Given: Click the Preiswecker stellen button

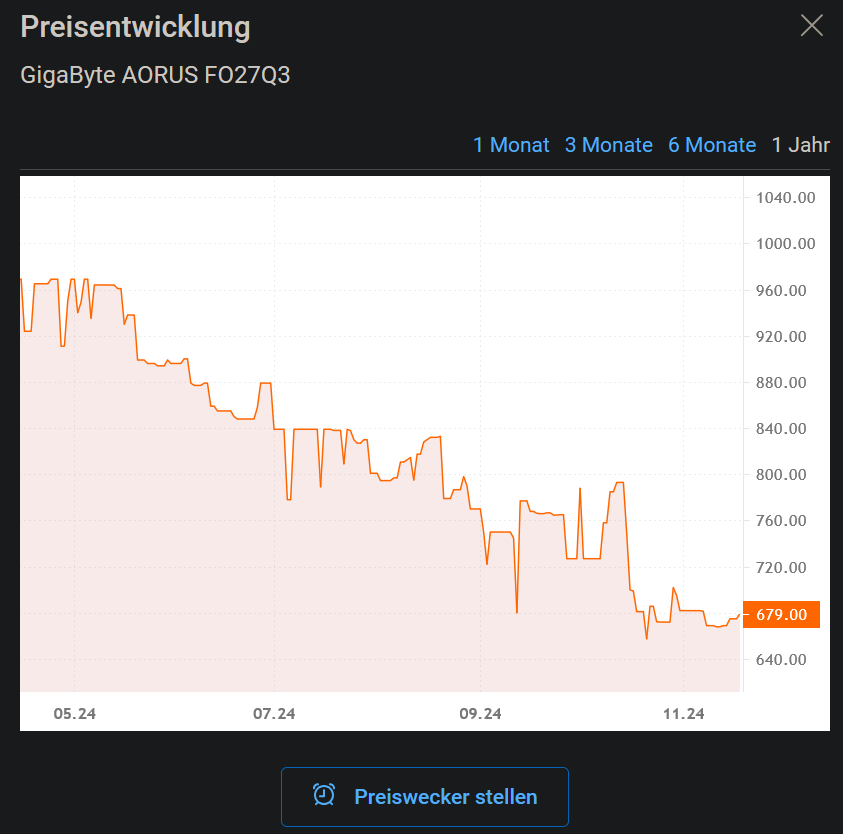Looking at the screenshot, I should point(425,797).
